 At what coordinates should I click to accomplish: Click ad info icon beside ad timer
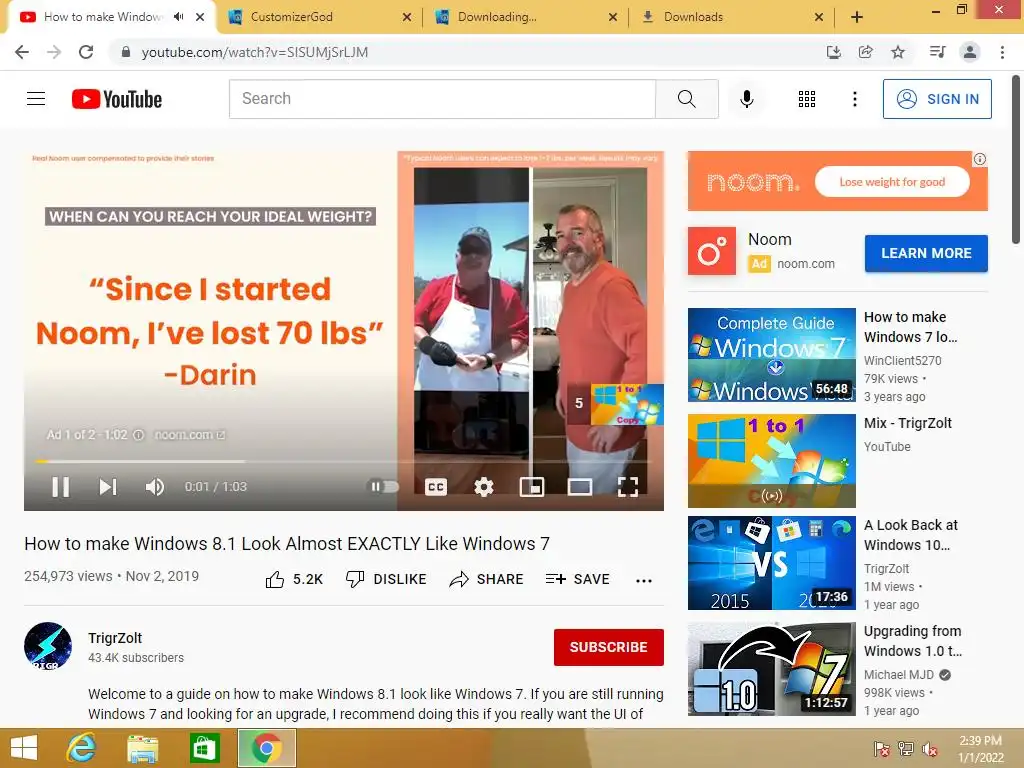138,435
